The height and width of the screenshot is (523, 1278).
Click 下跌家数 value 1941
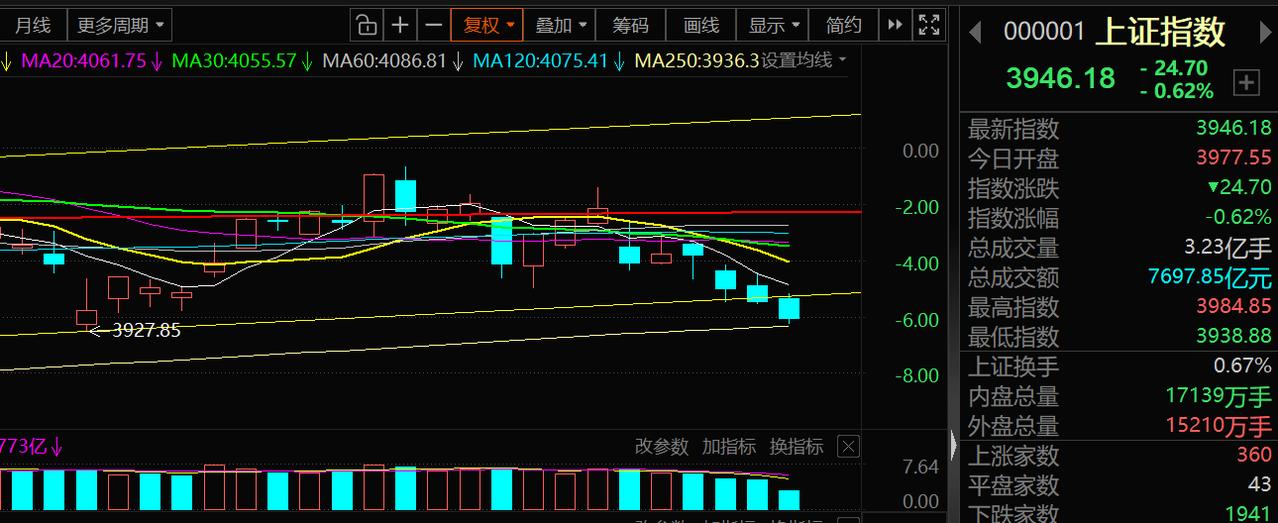point(1246,514)
